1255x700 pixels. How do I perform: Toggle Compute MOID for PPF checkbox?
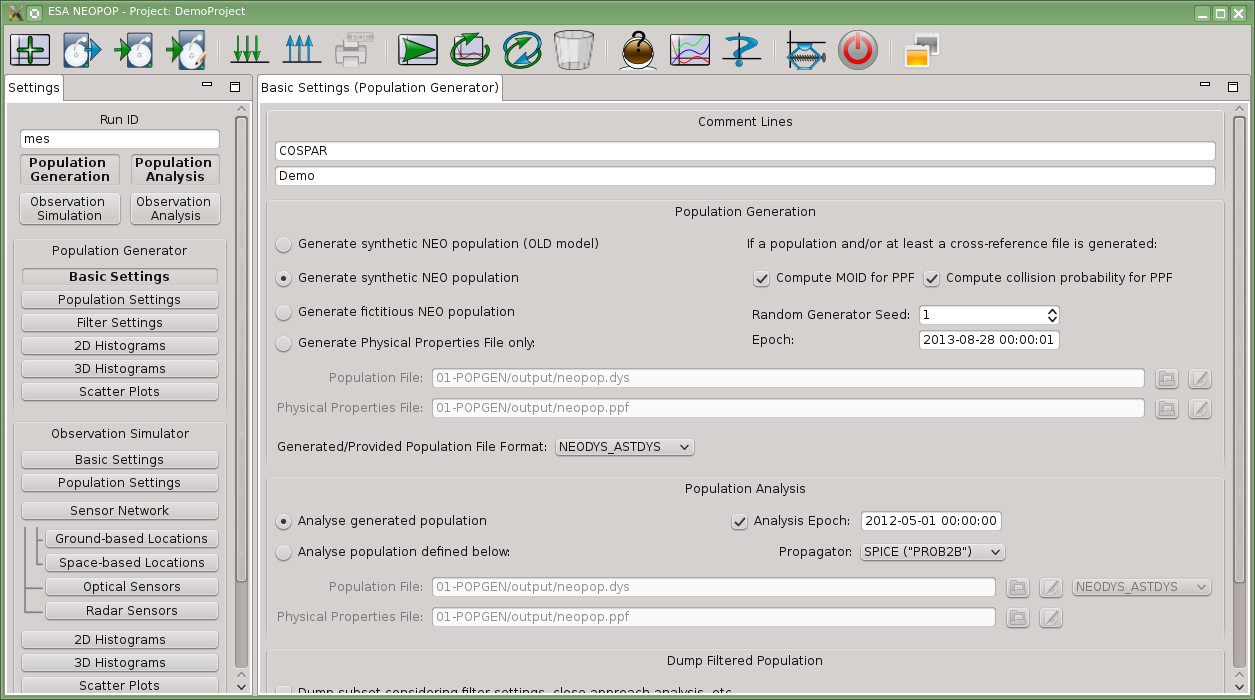(762, 278)
